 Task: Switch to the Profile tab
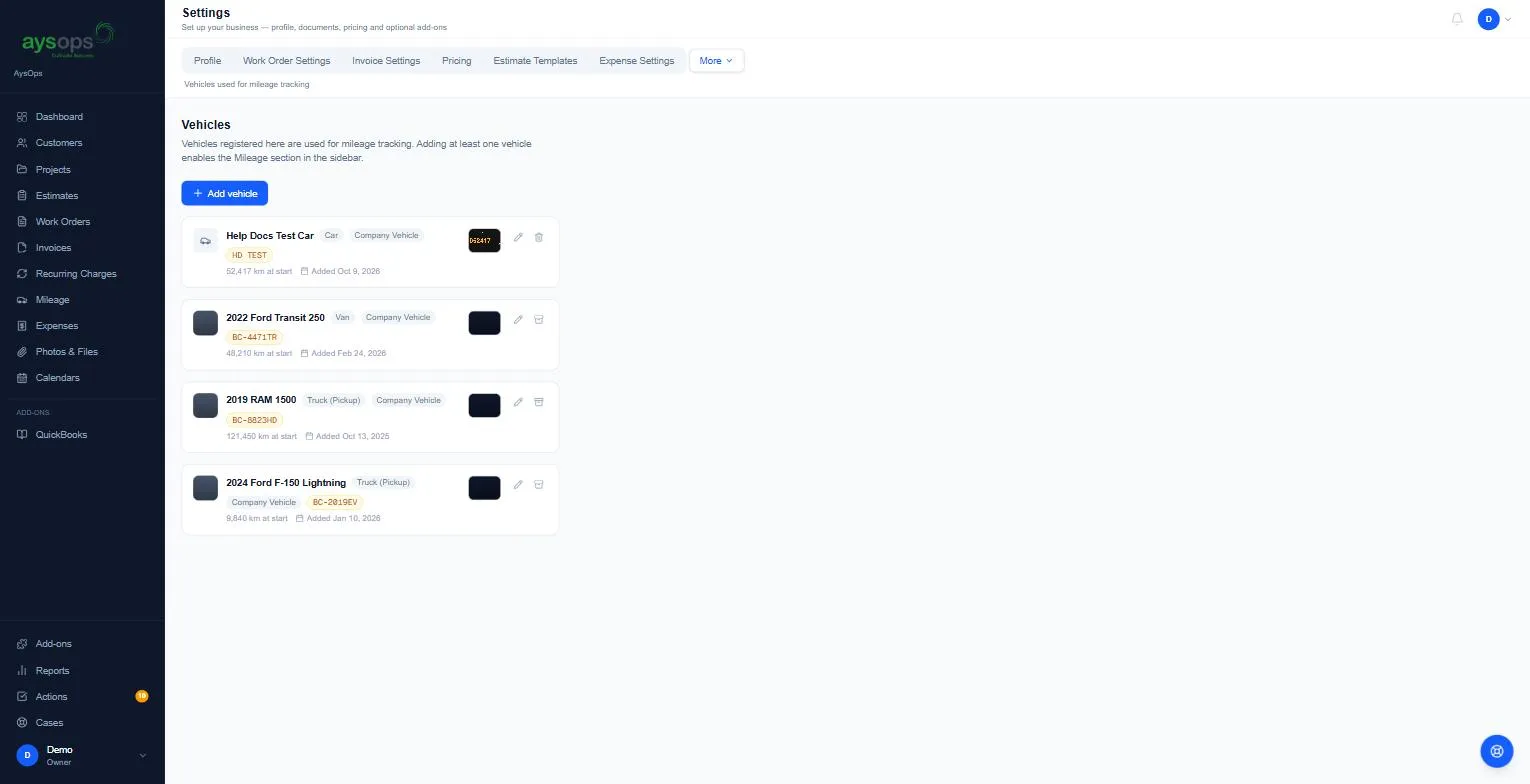pos(207,61)
